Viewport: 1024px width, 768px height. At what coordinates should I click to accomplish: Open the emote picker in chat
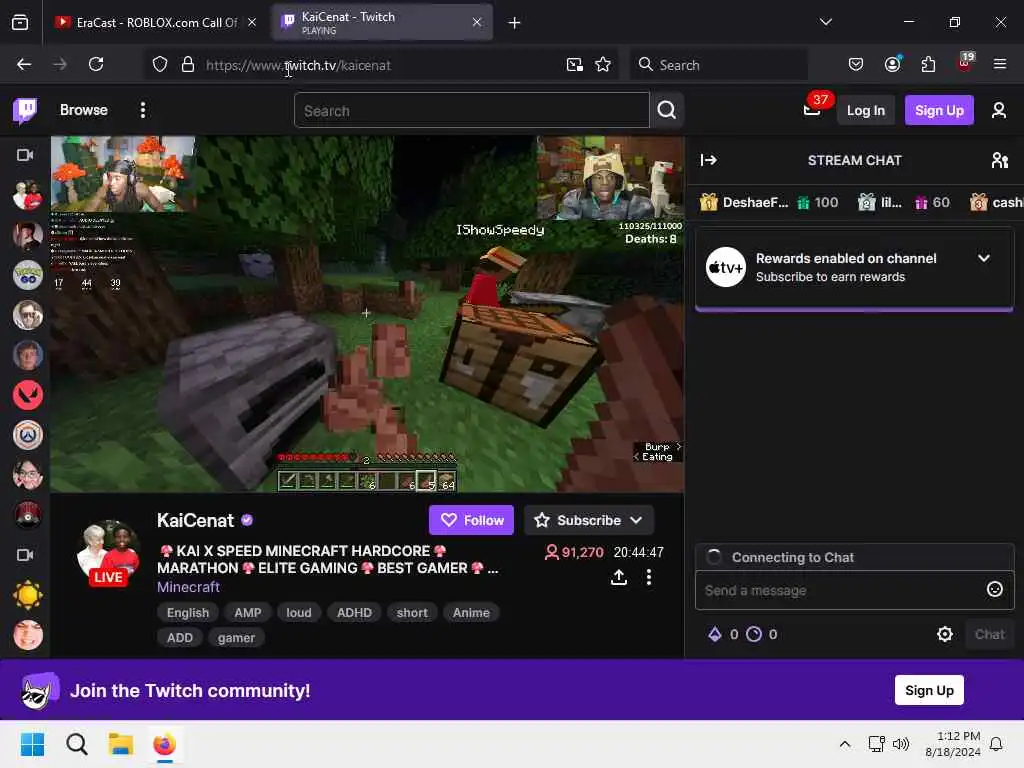pos(994,590)
